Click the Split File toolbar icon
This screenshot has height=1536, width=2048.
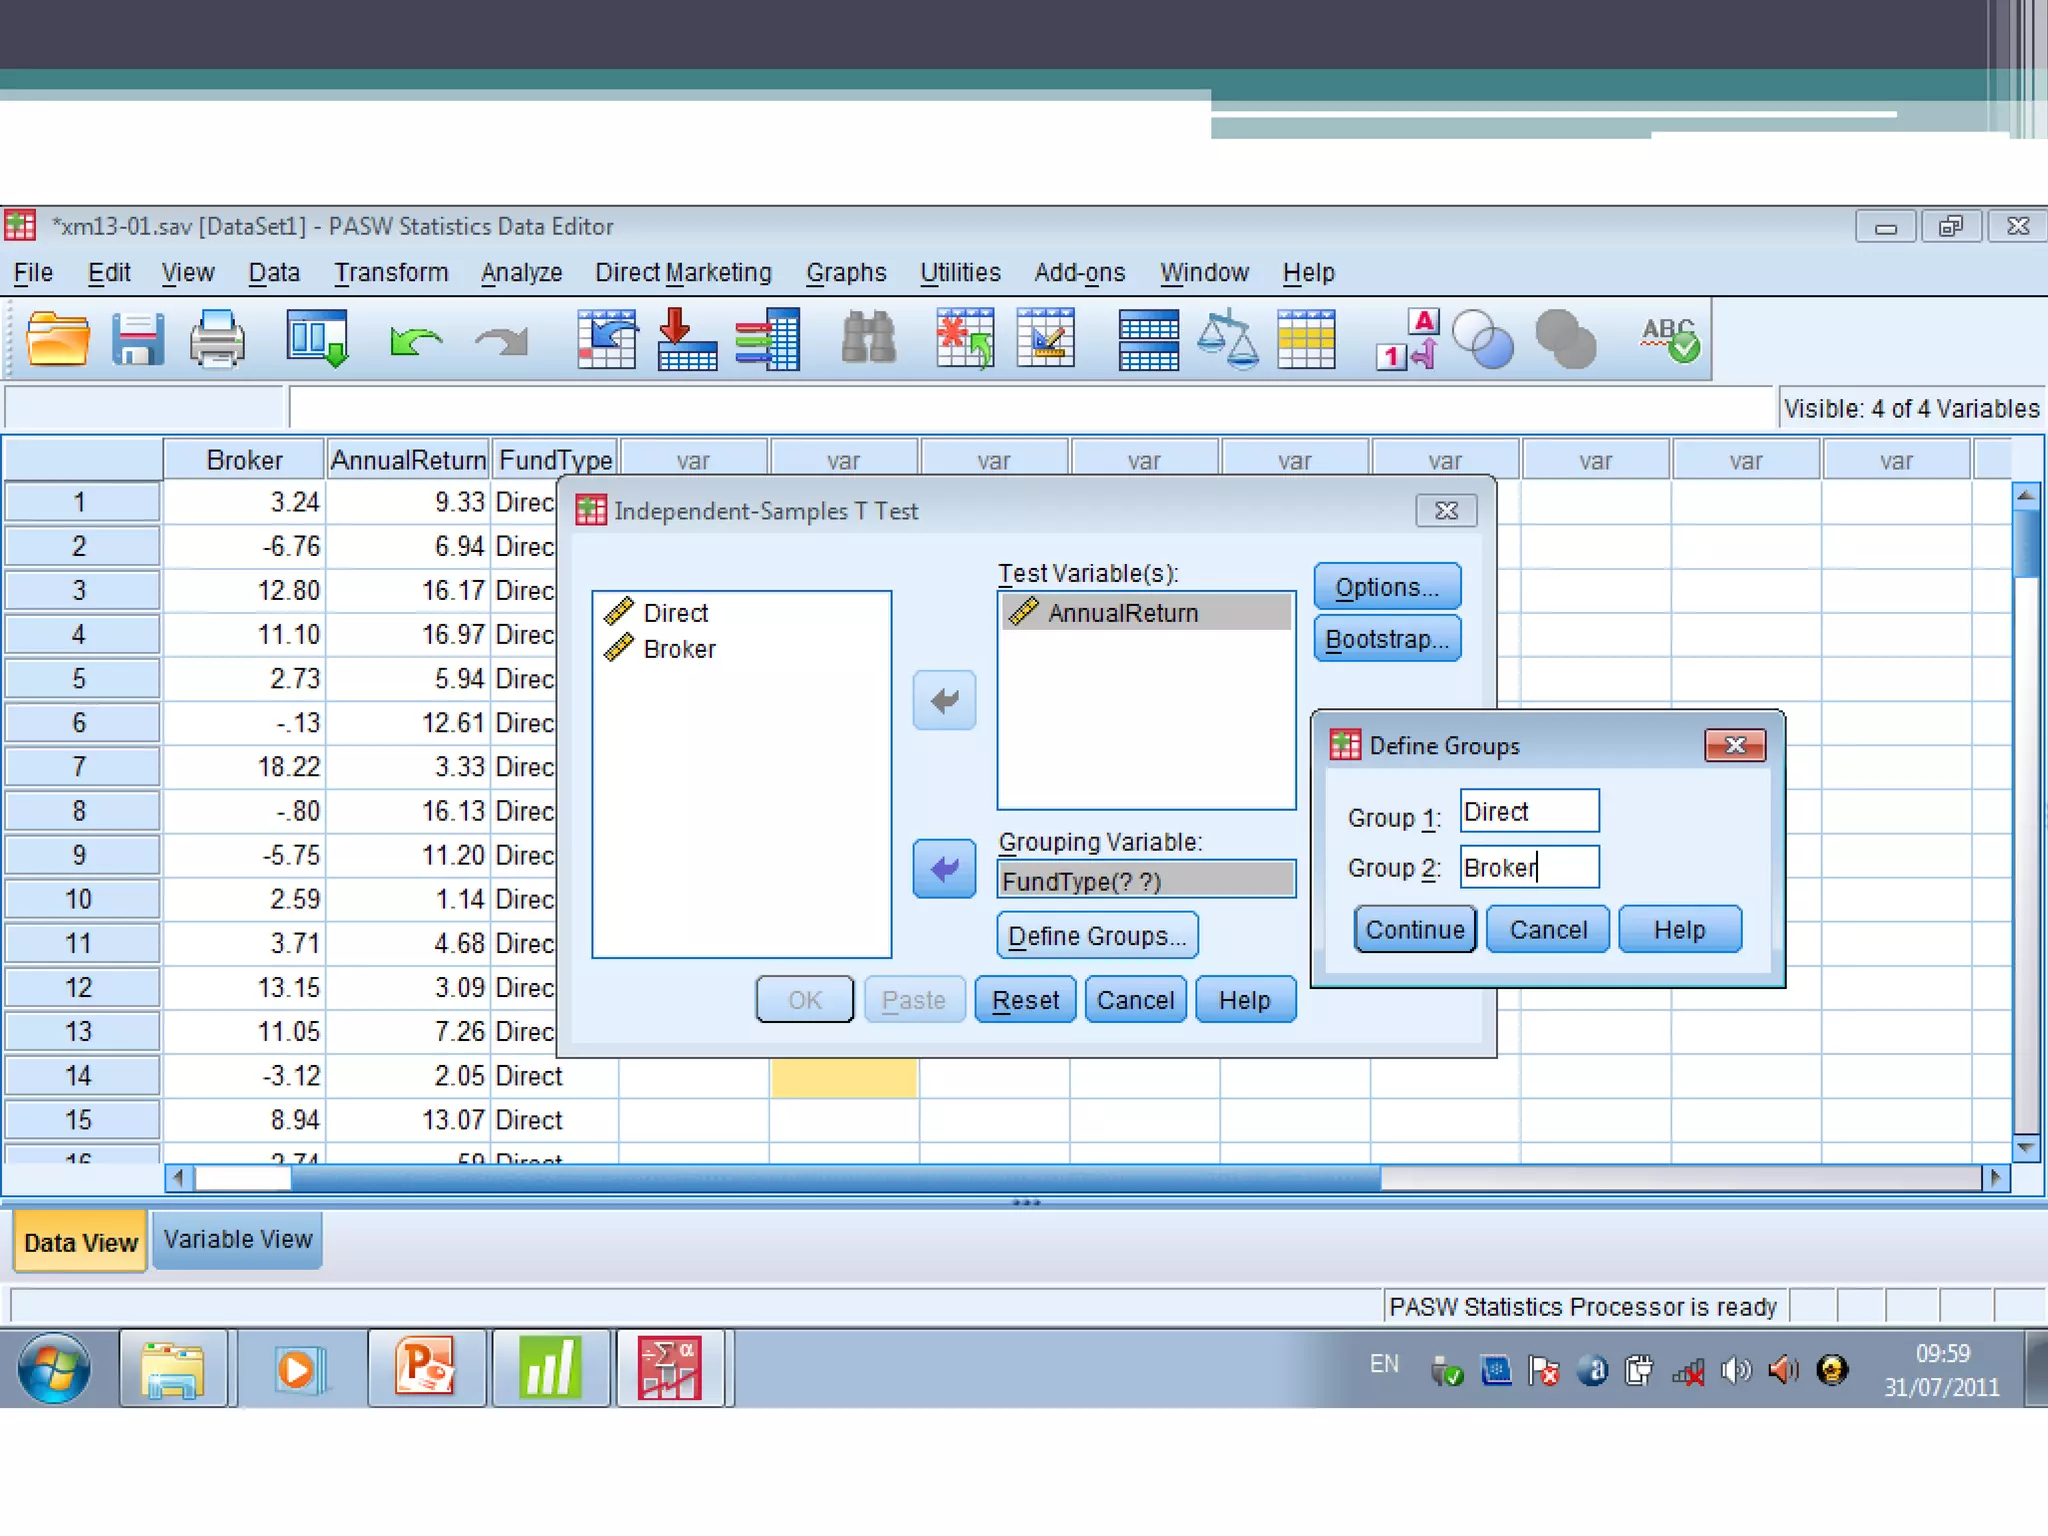1148,340
